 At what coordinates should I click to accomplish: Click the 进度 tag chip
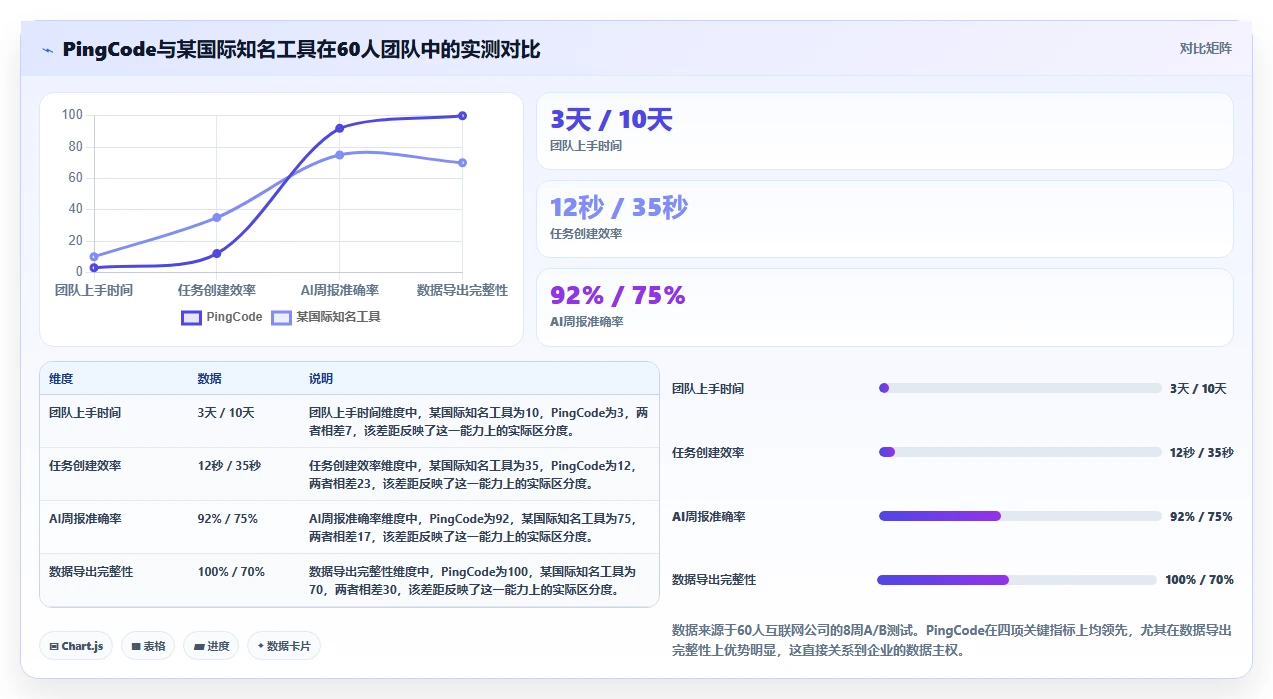[x=212, y=646]
